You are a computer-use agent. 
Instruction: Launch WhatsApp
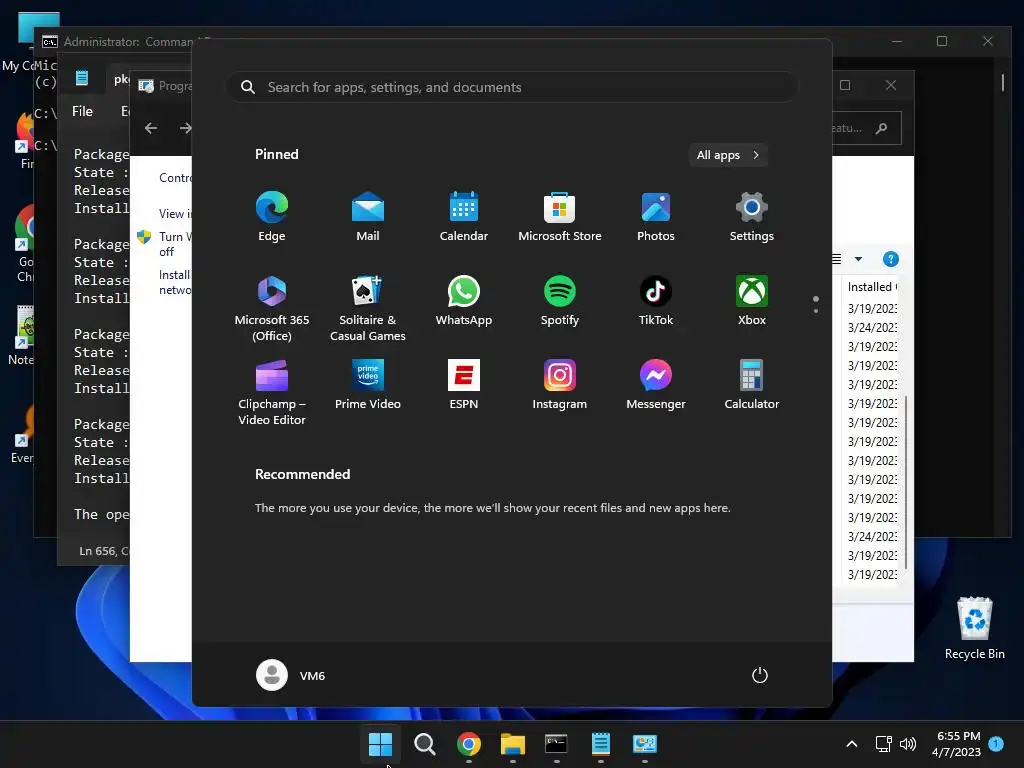(464, 300)
